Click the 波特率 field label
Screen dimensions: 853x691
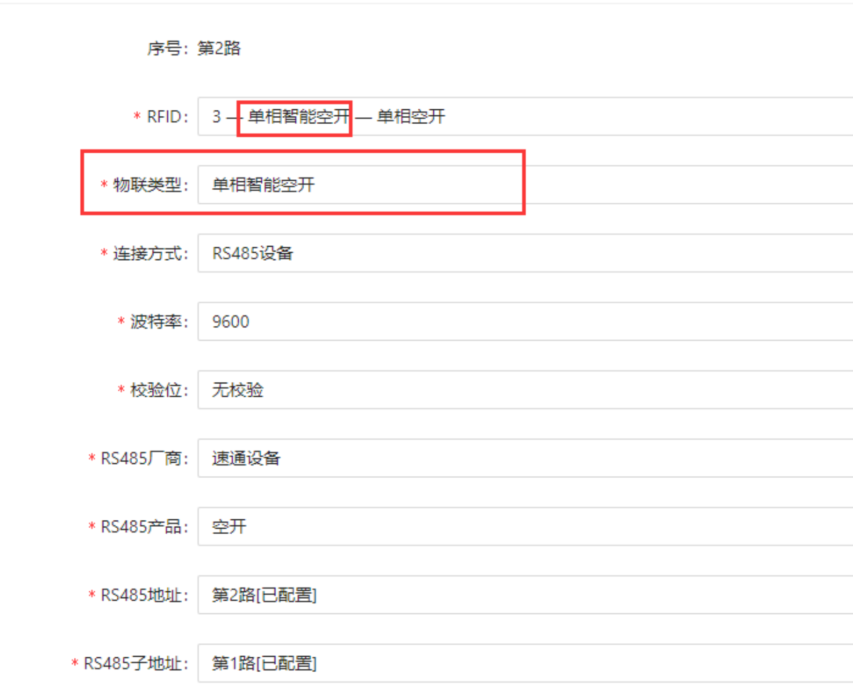point(158,321)
